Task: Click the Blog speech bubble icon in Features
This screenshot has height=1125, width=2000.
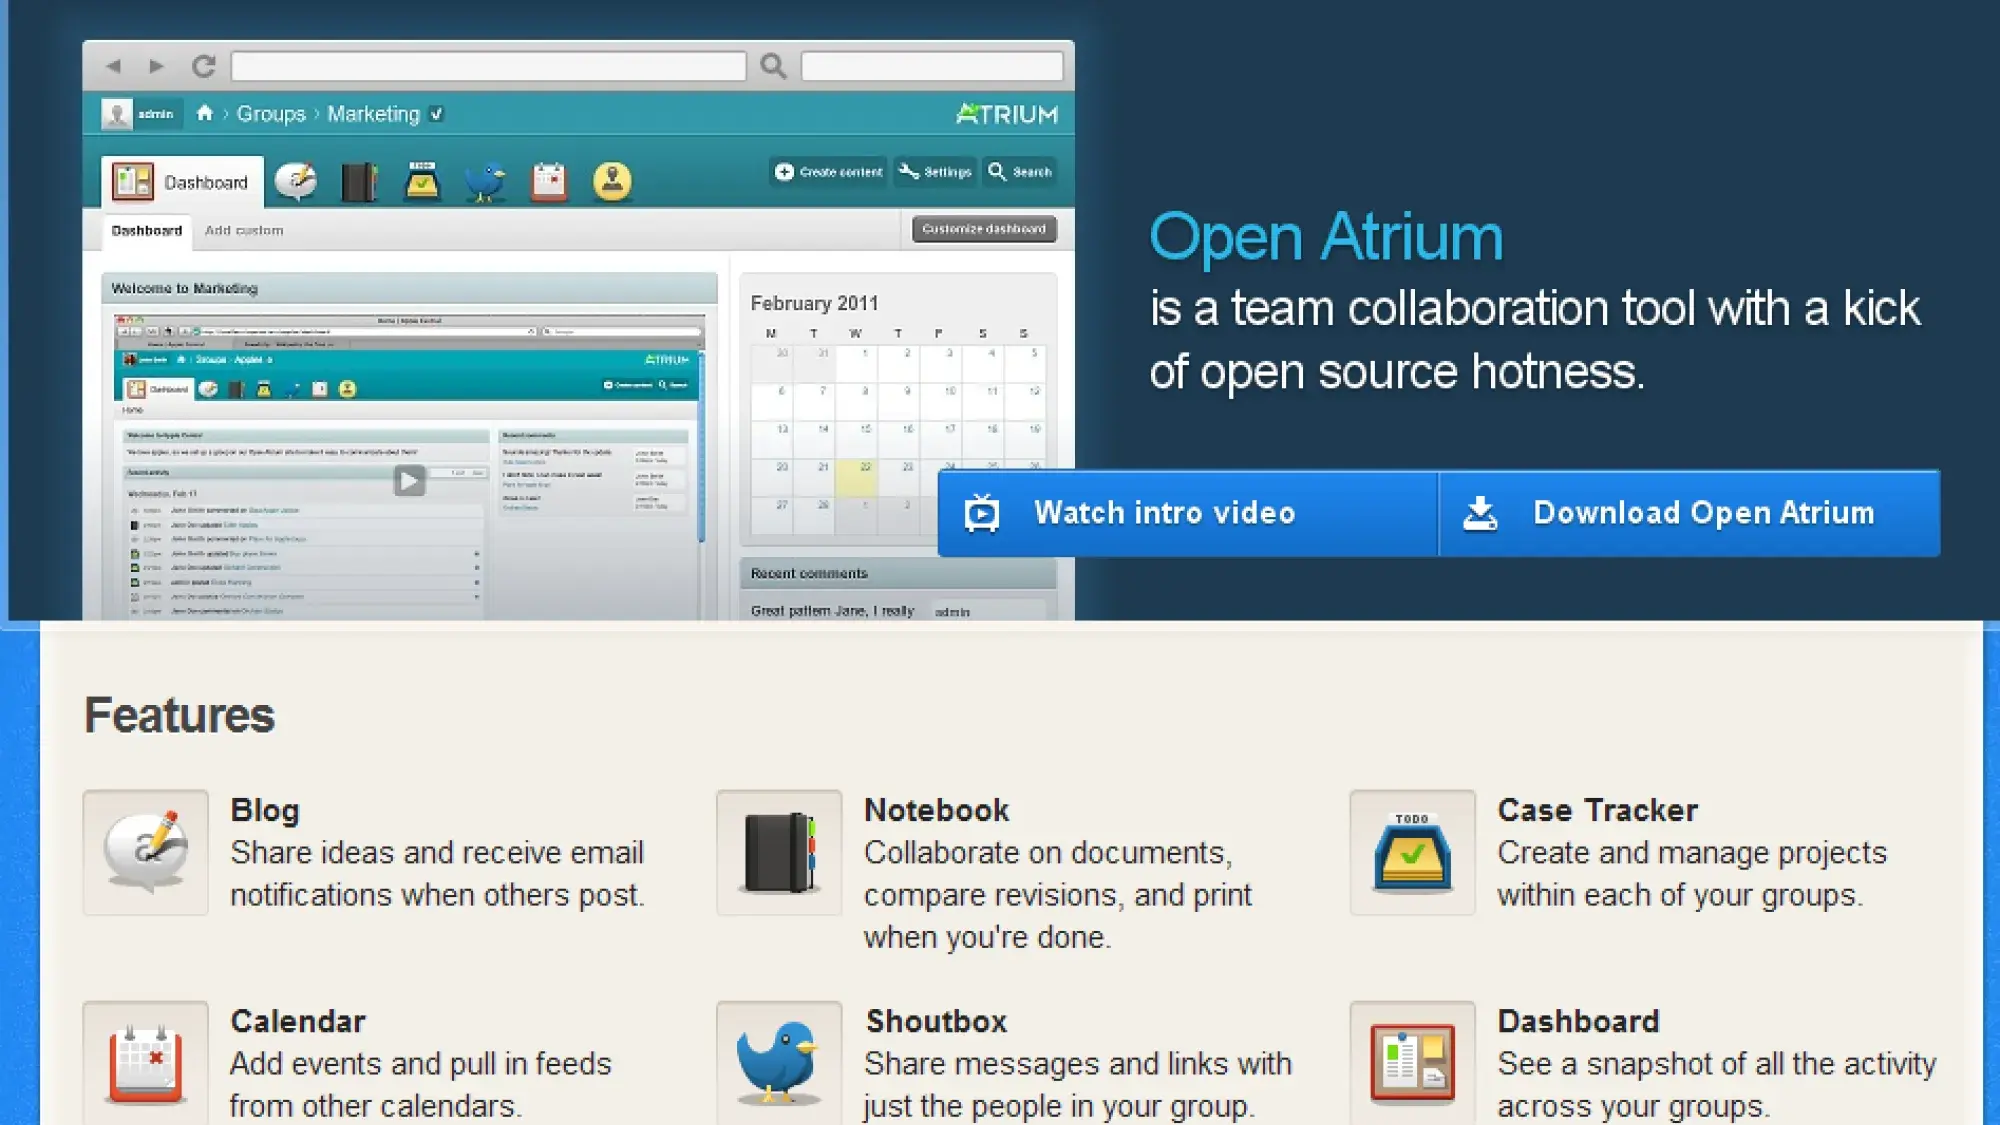Action: (x=146, y=852)
